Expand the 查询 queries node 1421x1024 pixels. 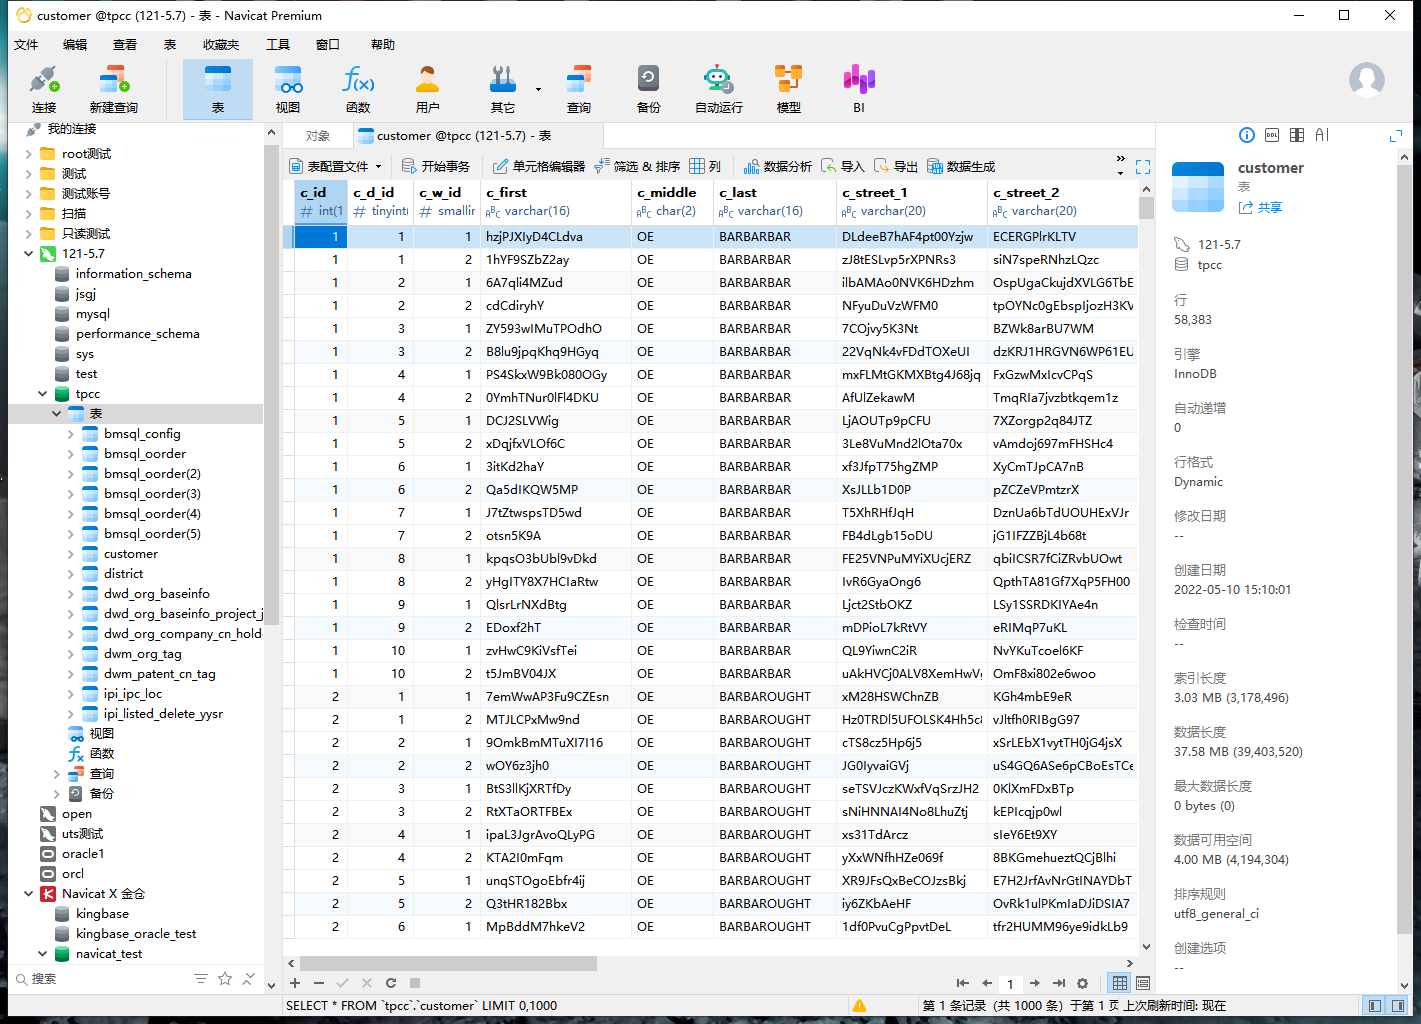[56, 774]
